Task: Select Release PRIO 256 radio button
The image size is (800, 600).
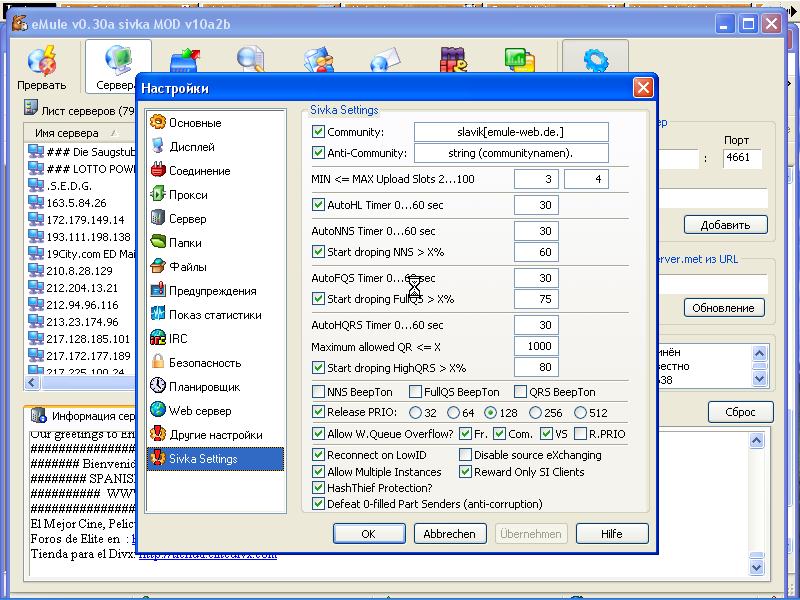Action: (535, 412)
